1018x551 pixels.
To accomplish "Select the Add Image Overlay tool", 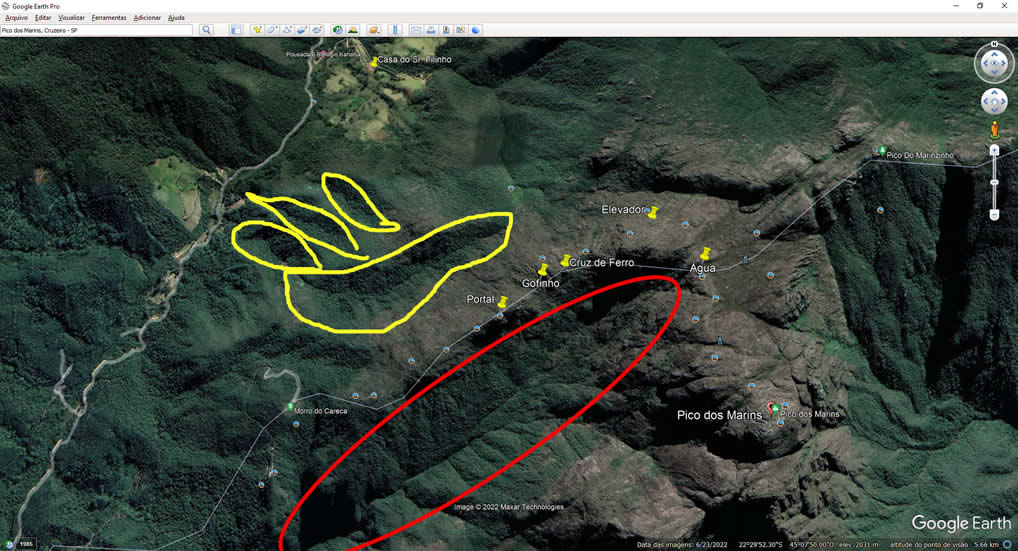I will pyautogui.click(x=302, y=30).
